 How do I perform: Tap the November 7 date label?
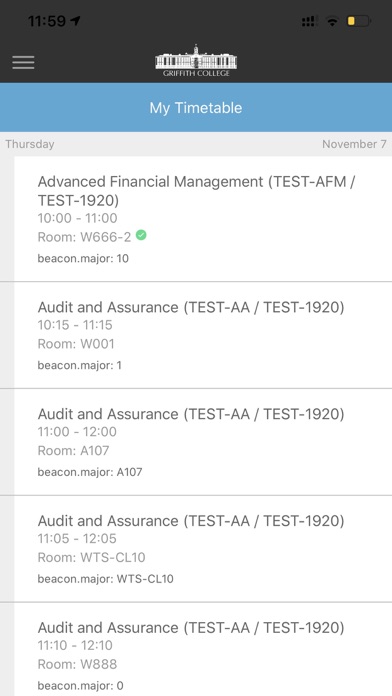click(x=354, y=144)
